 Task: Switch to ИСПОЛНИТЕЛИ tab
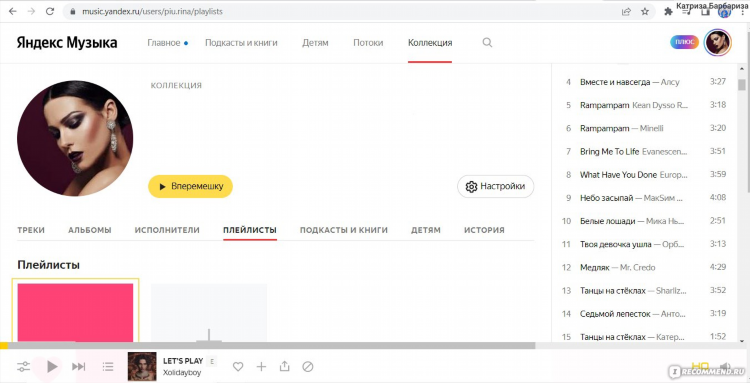tap(167, 230)
